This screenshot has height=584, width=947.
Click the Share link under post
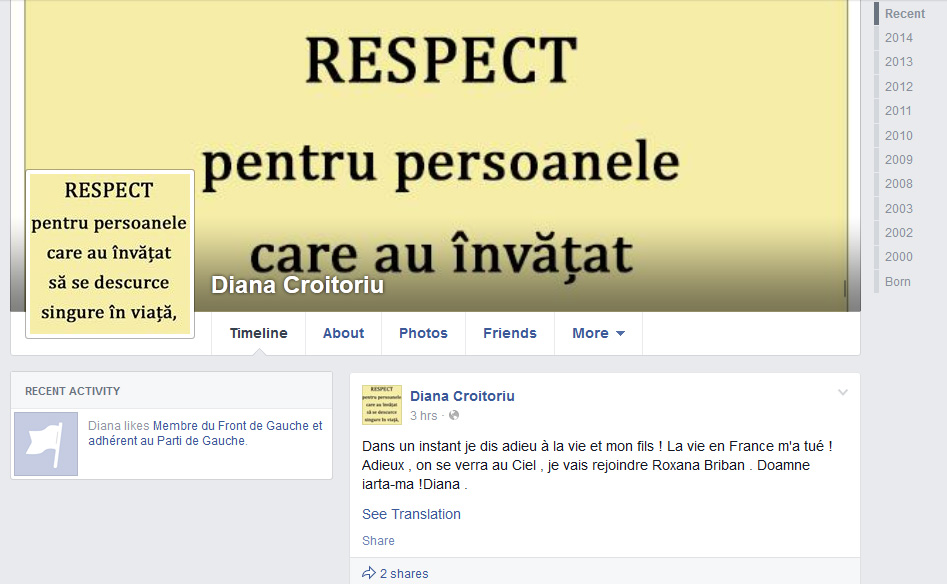click(378, 541)
